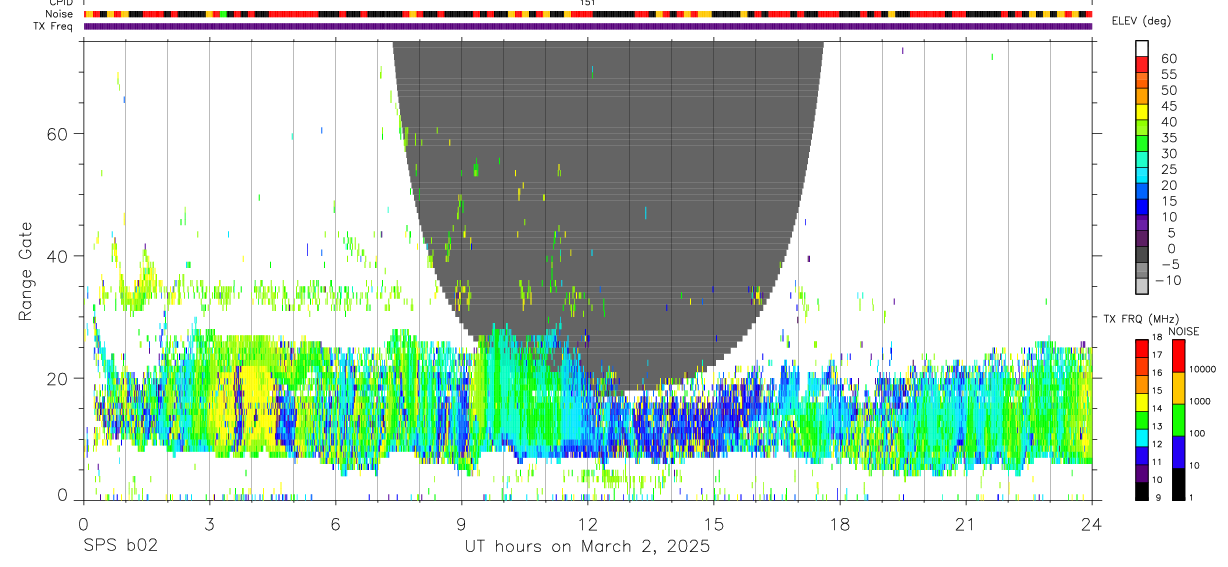The height and width of the screenshot is (567, 1228).
Task: Click the Noise color strip above the plot
Action: (588, 14)
